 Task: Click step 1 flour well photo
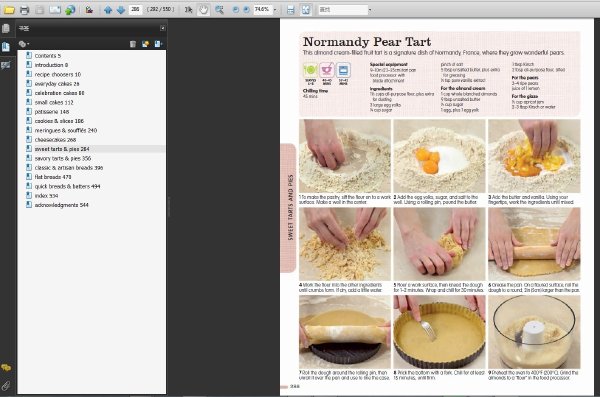(x=345, y=156)
